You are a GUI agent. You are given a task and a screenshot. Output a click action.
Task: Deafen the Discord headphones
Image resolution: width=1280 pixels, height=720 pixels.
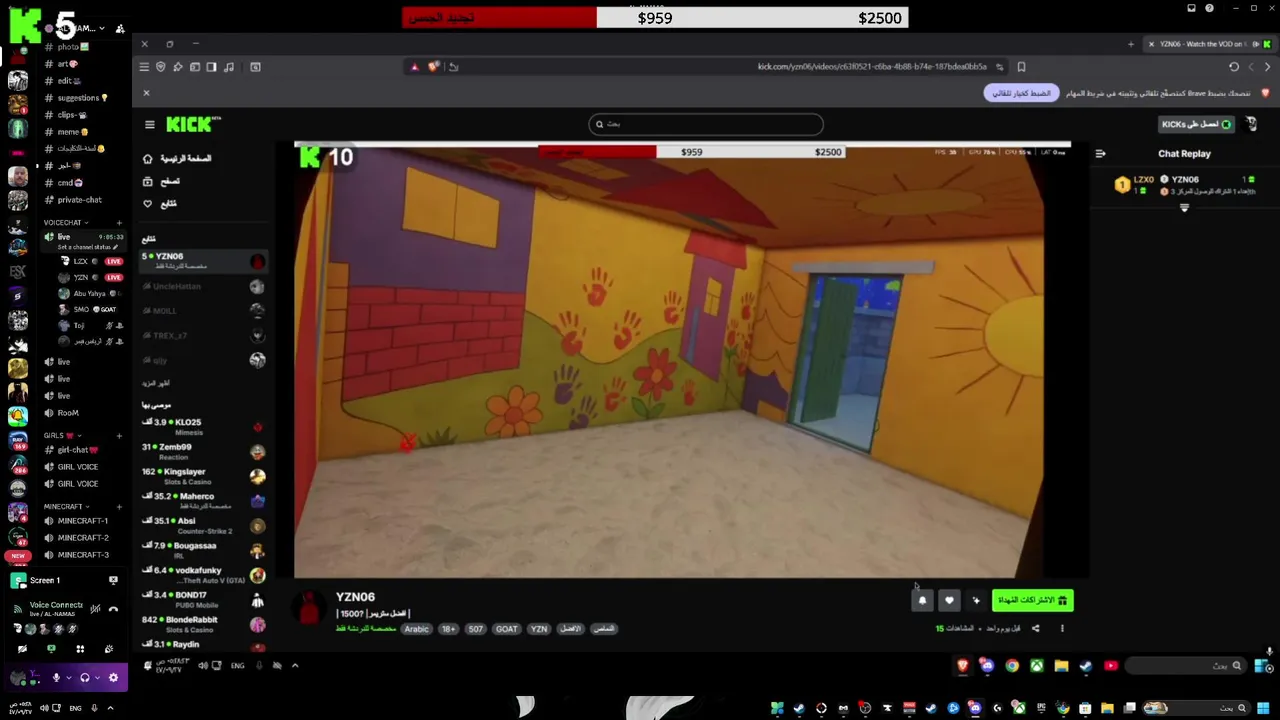84,677
